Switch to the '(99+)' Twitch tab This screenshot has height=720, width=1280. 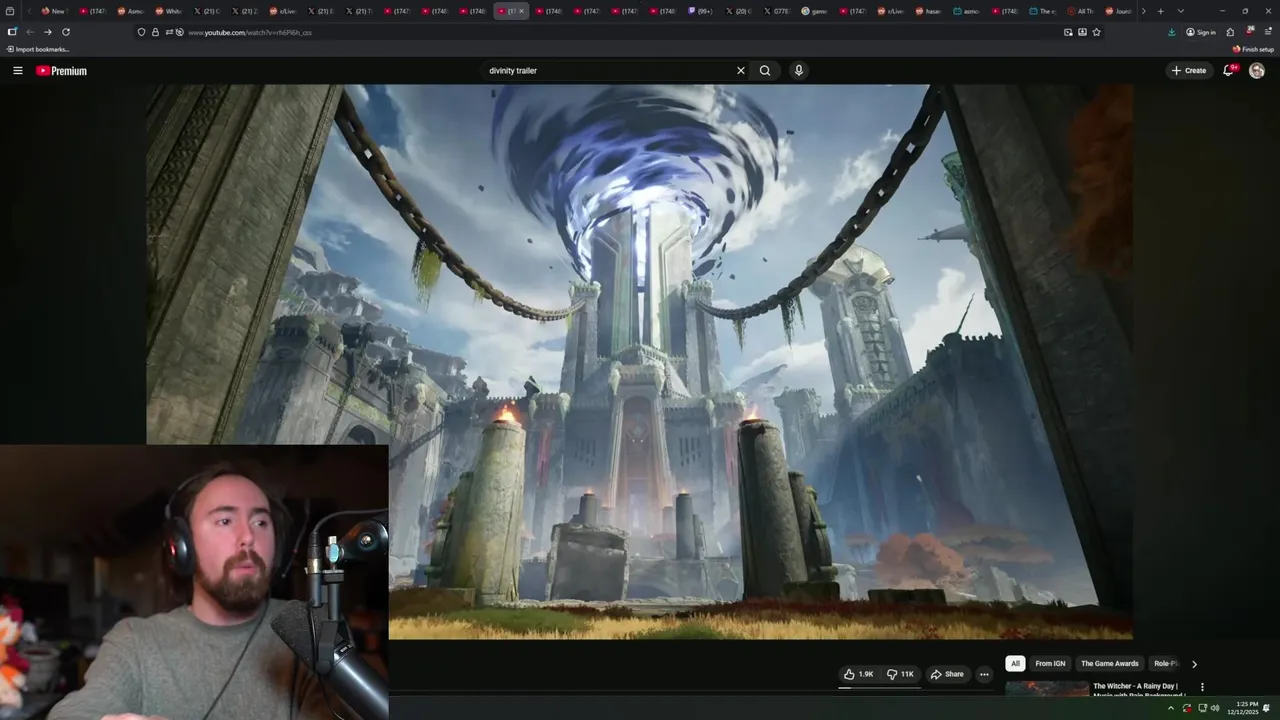pyautogui.click(x=702, y=11)
